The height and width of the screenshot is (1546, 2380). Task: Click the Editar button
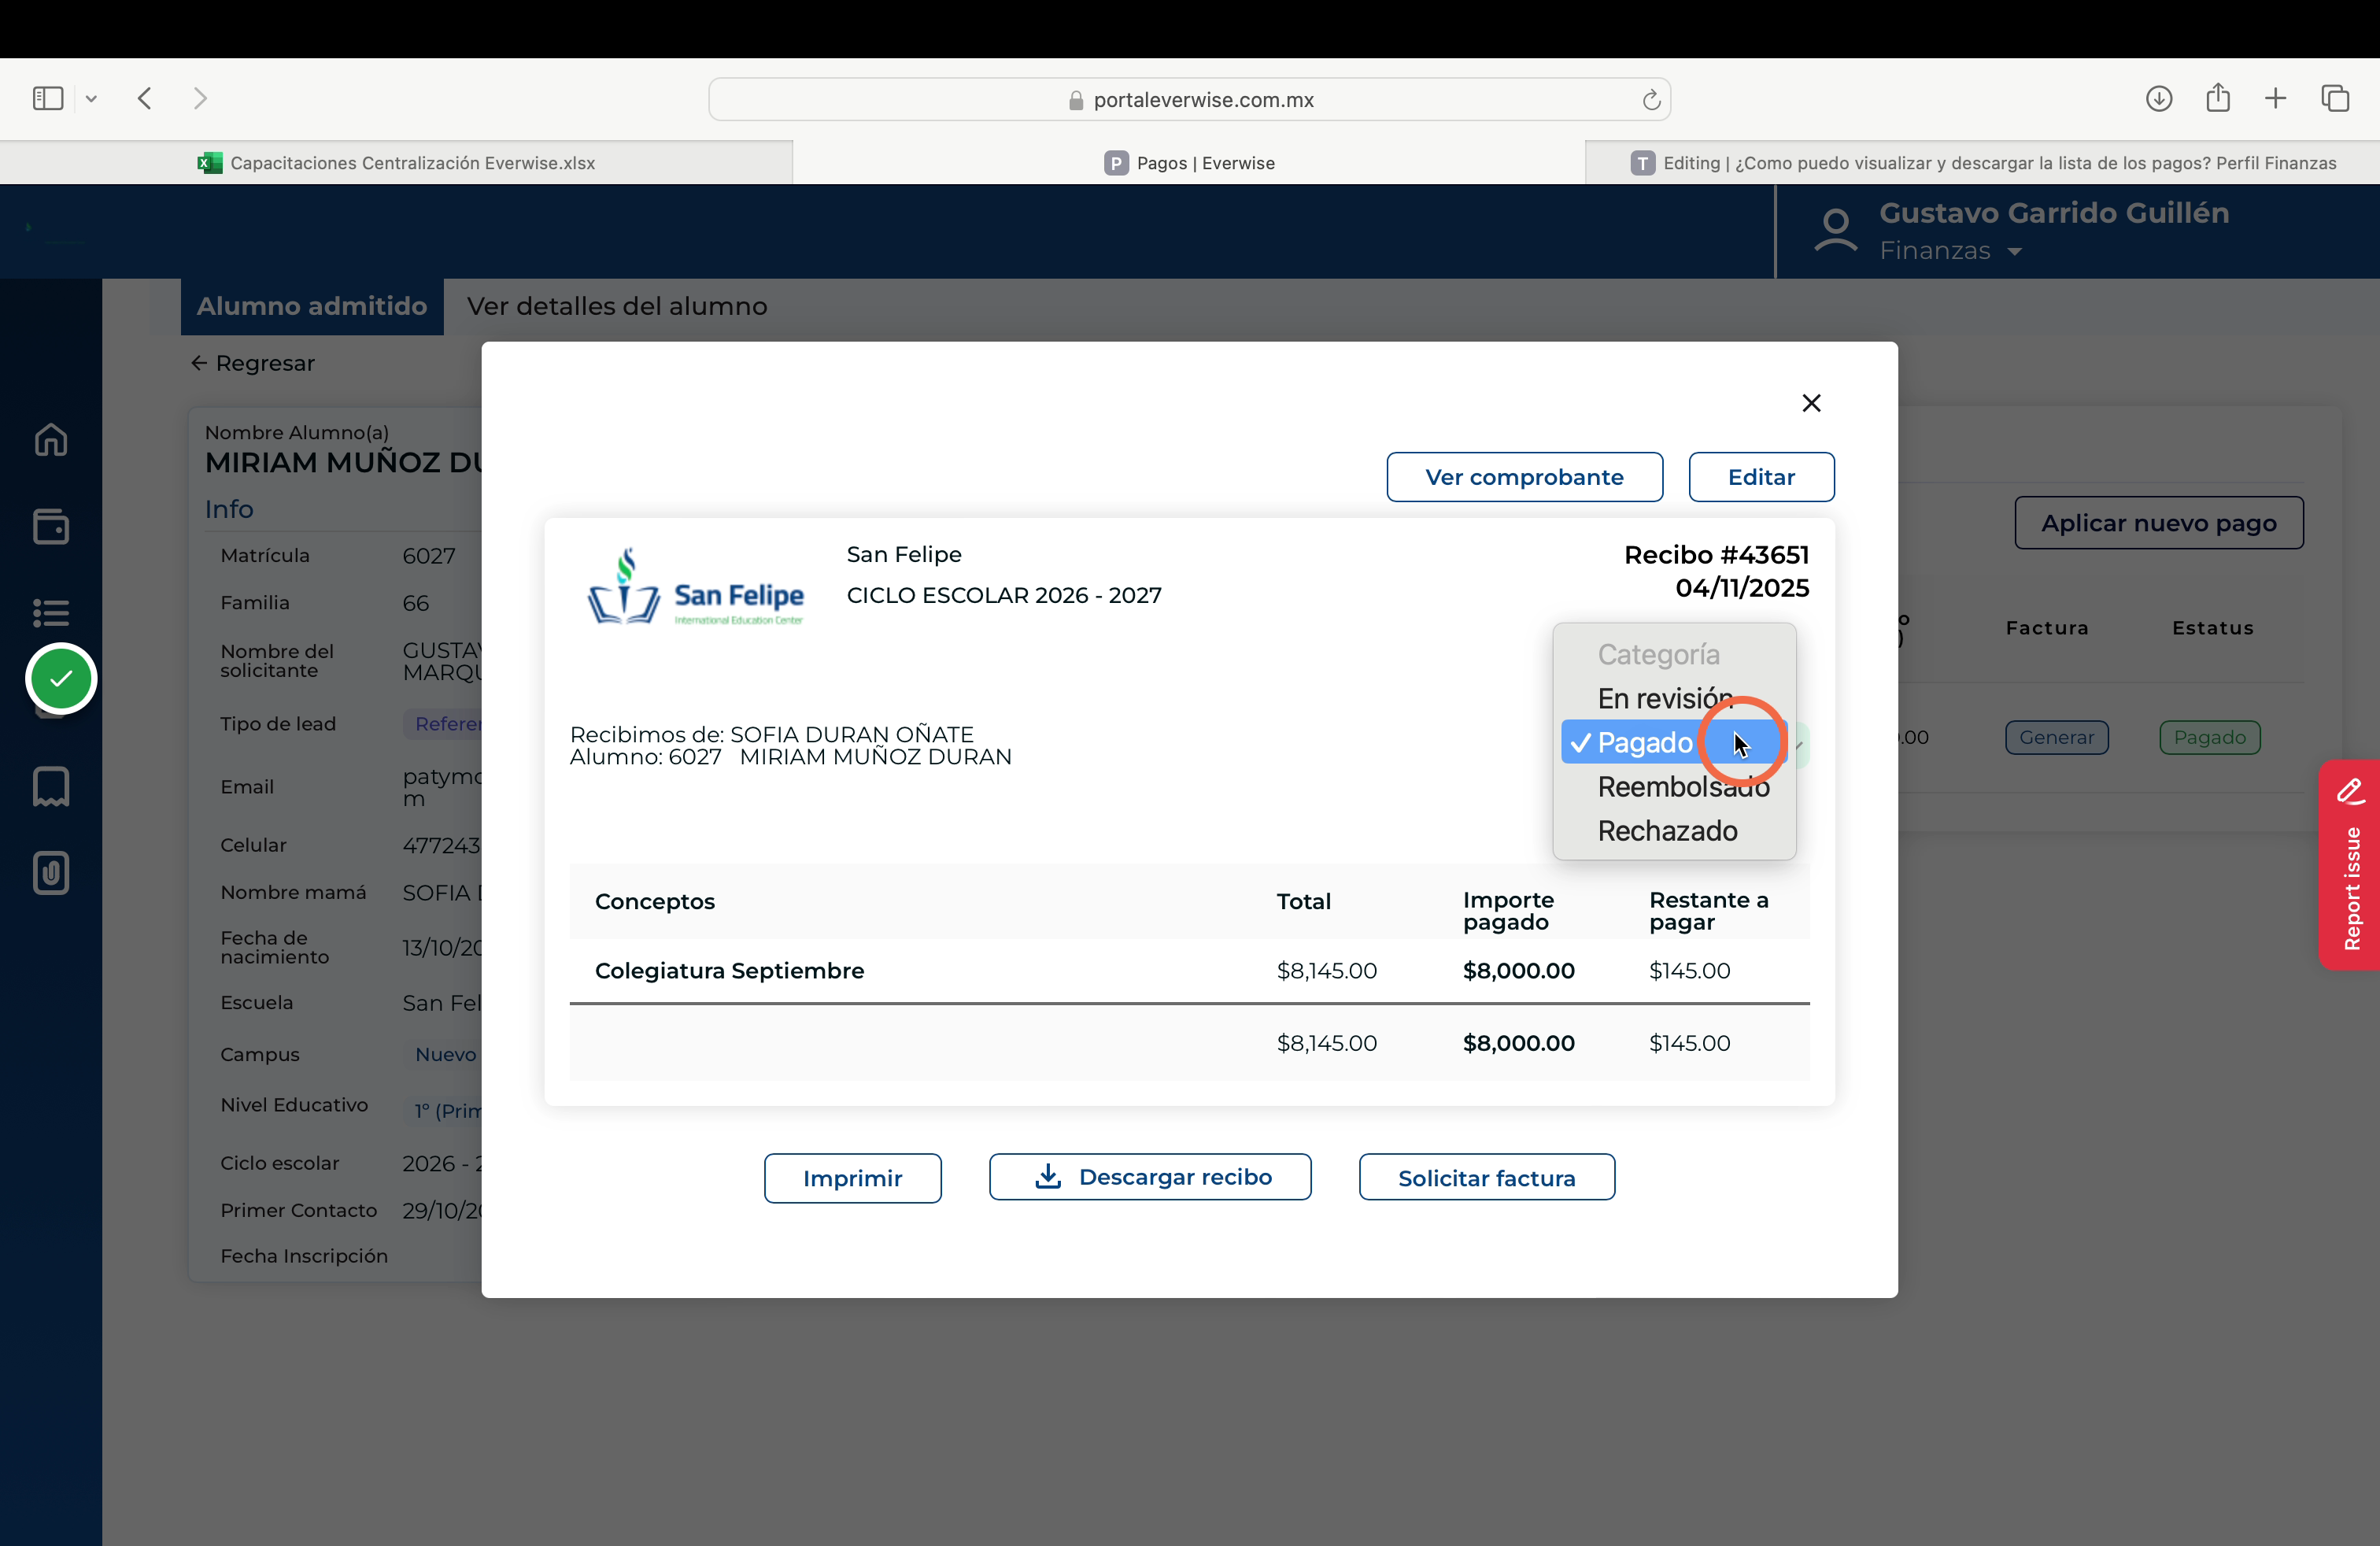1761,477
